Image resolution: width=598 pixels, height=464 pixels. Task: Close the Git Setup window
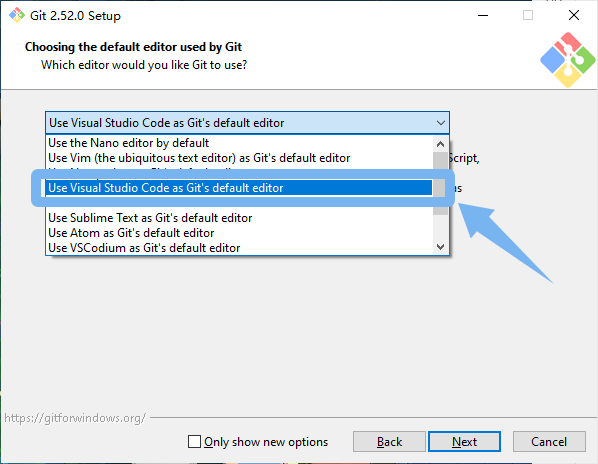tap(574, 15)
